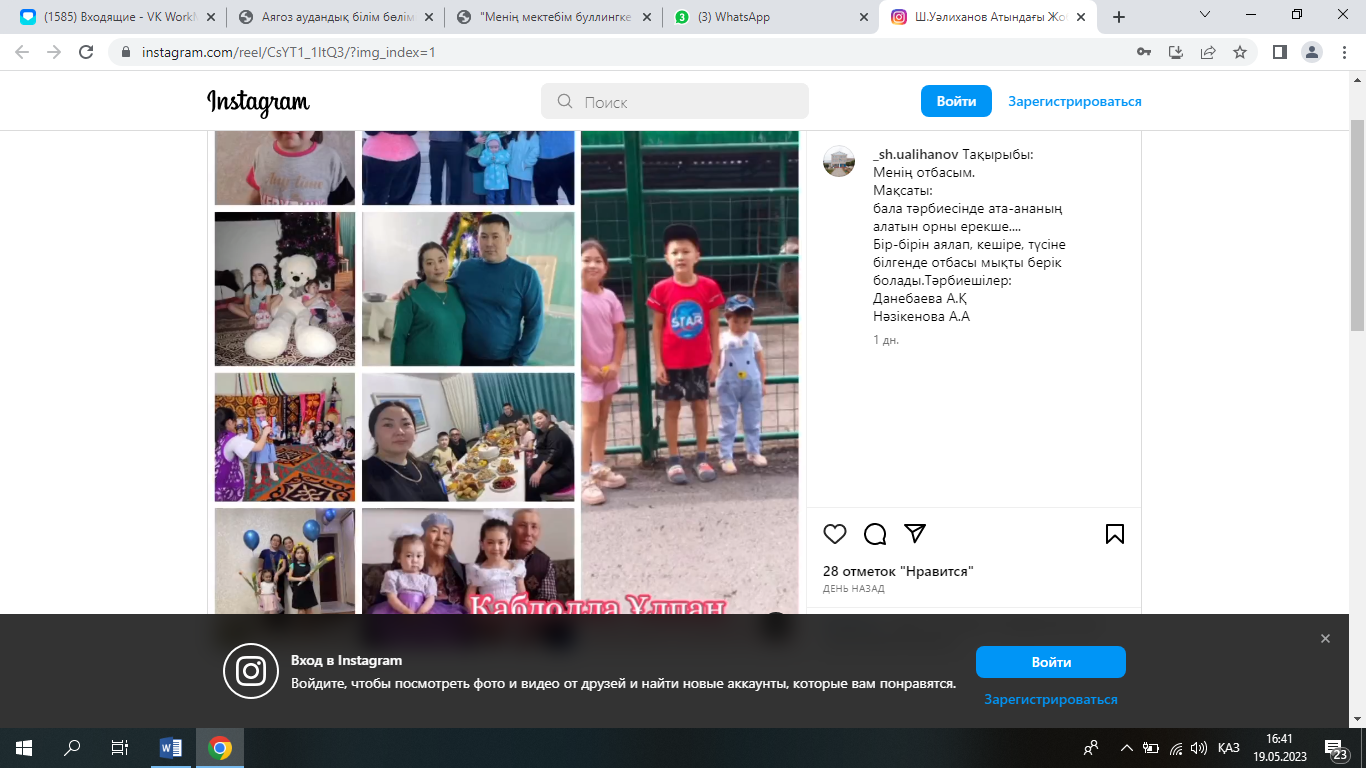
Task: Click Зарегистрироваться link in header
Action: coord(1074,101)
